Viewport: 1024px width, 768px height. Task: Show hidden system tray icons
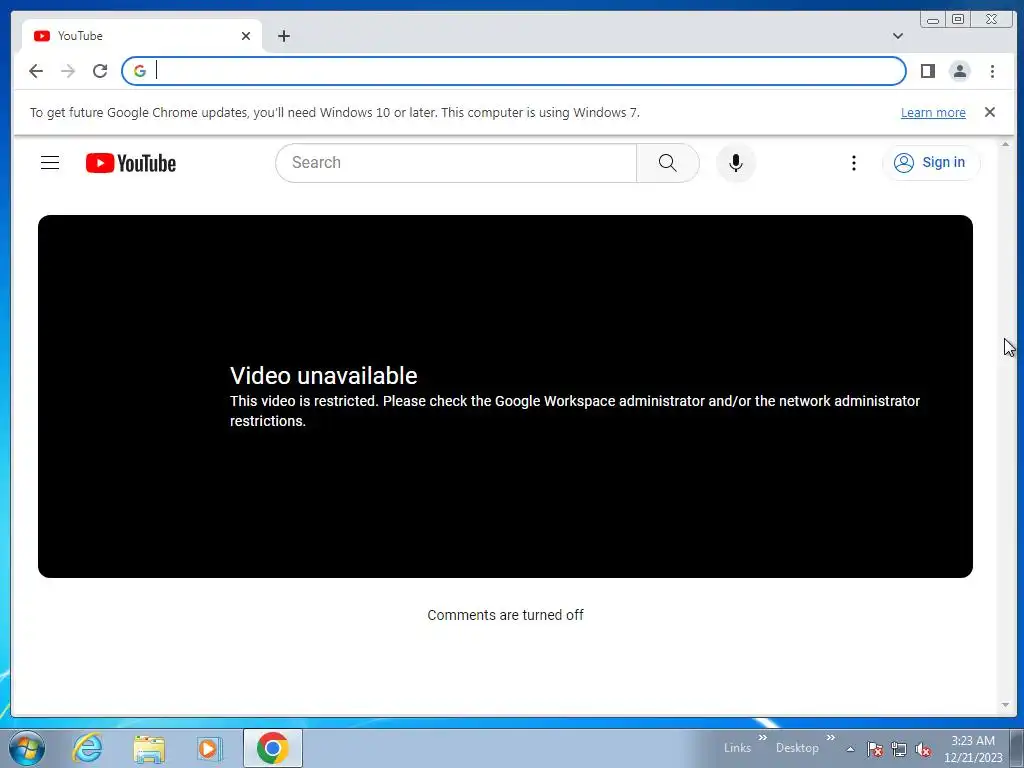pyautogui.click(x=850, y=749)
